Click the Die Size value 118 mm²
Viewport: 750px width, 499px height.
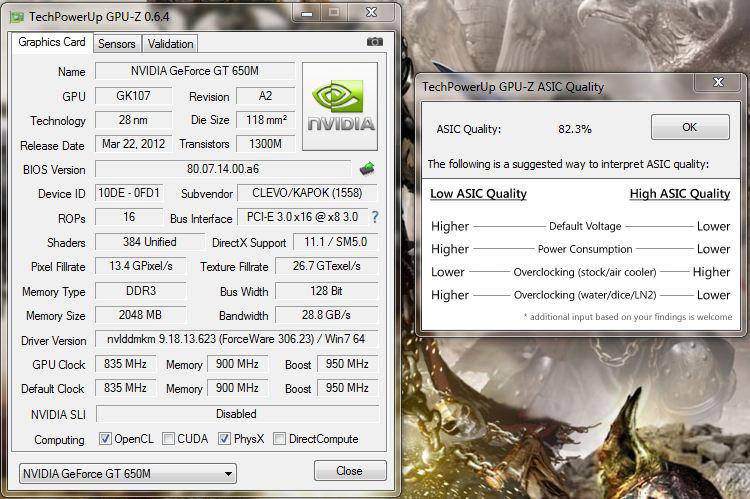pos(265,120)
